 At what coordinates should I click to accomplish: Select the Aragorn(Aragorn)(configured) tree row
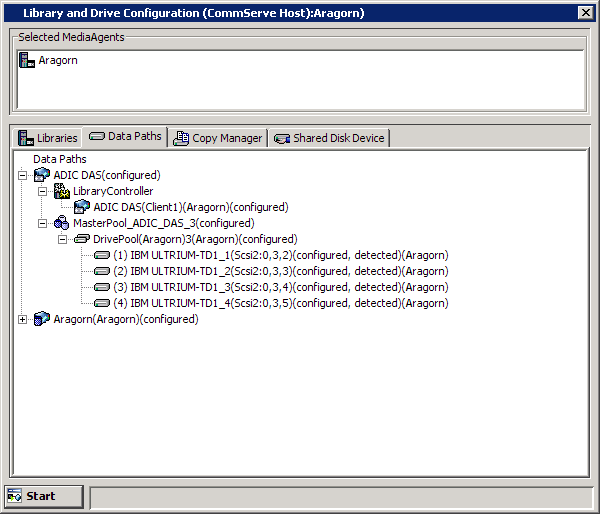[x=126, y=319]
